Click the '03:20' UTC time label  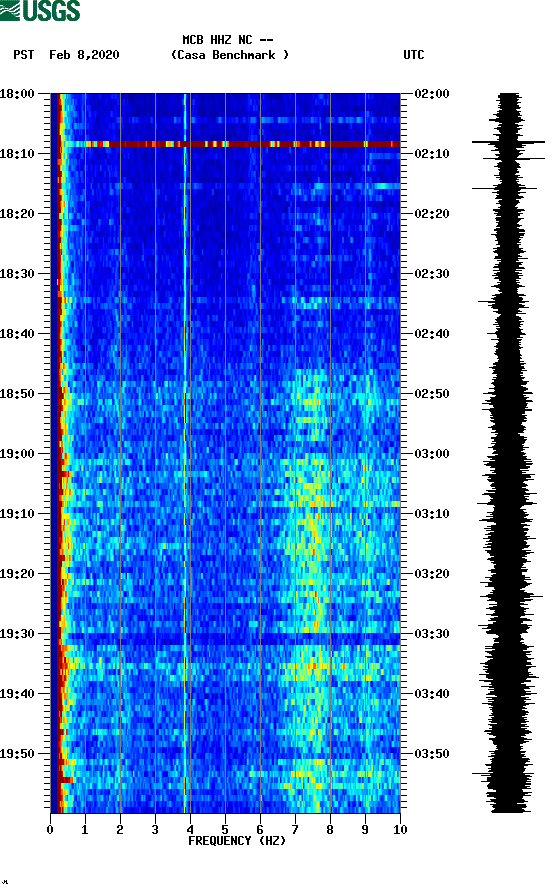432,574
